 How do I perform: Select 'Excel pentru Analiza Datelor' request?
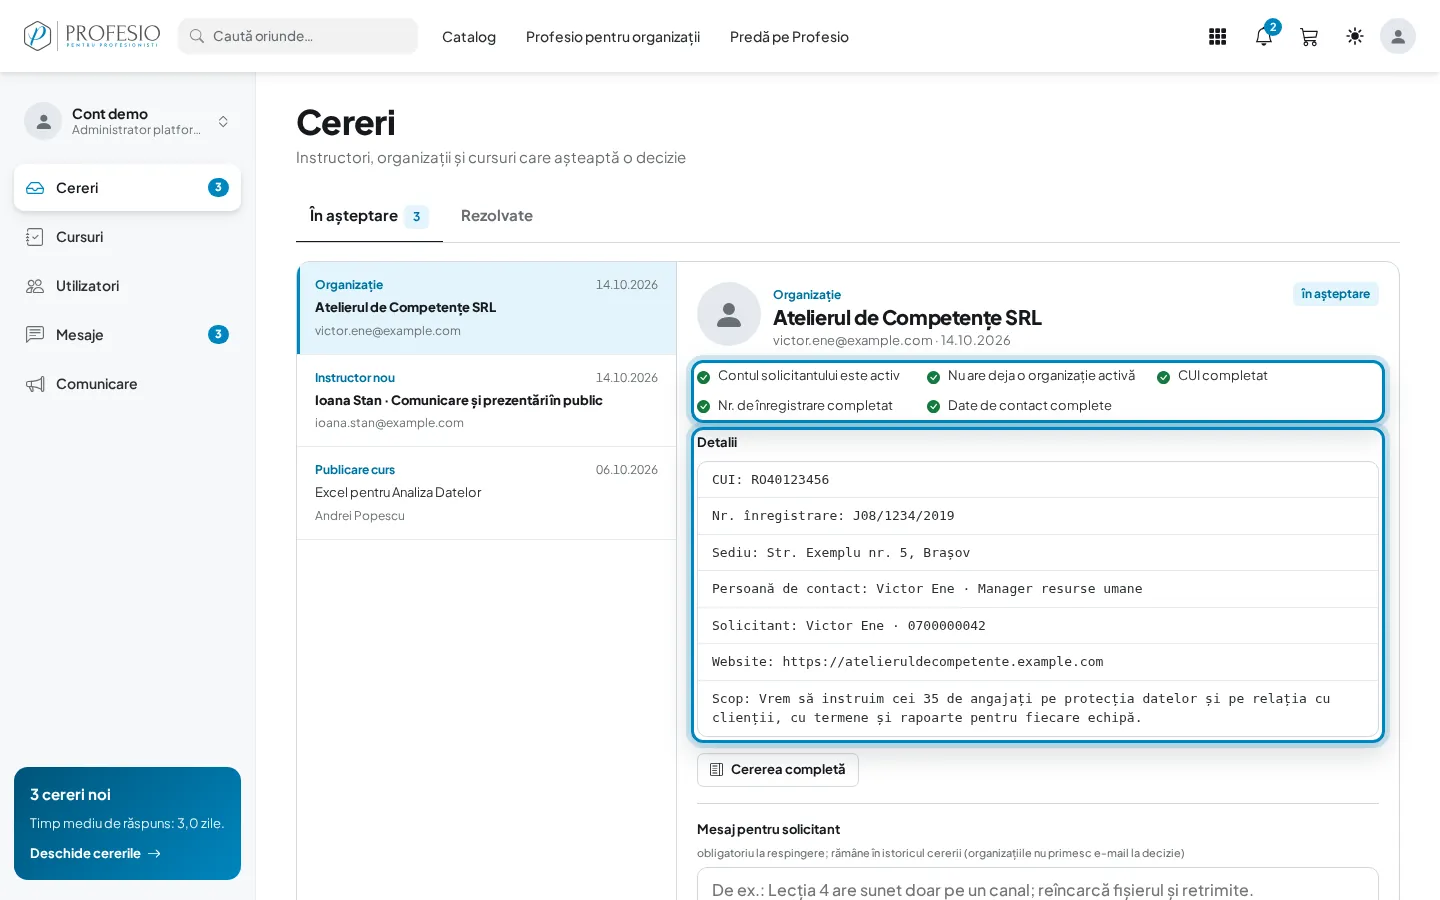point(486,493)
